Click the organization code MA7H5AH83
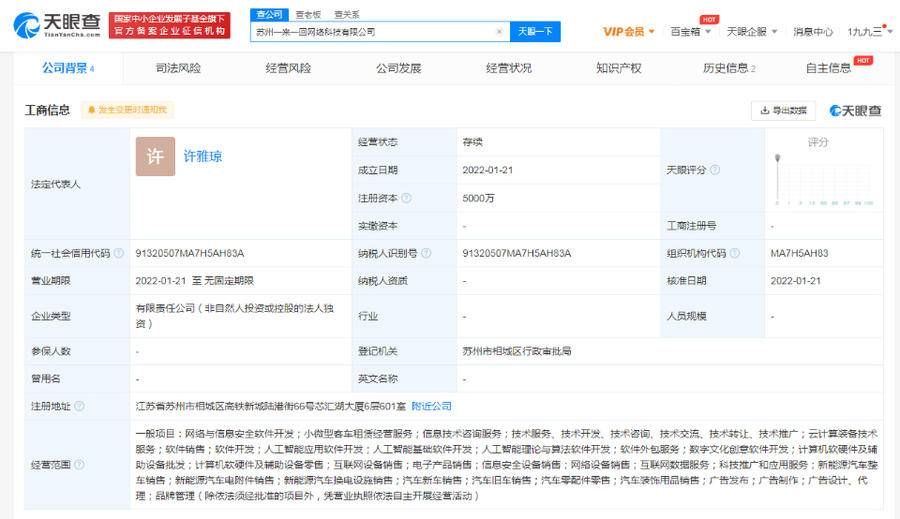Image resolution: width=900 pixels, height=519 pixels. click(x=799, y=253)
